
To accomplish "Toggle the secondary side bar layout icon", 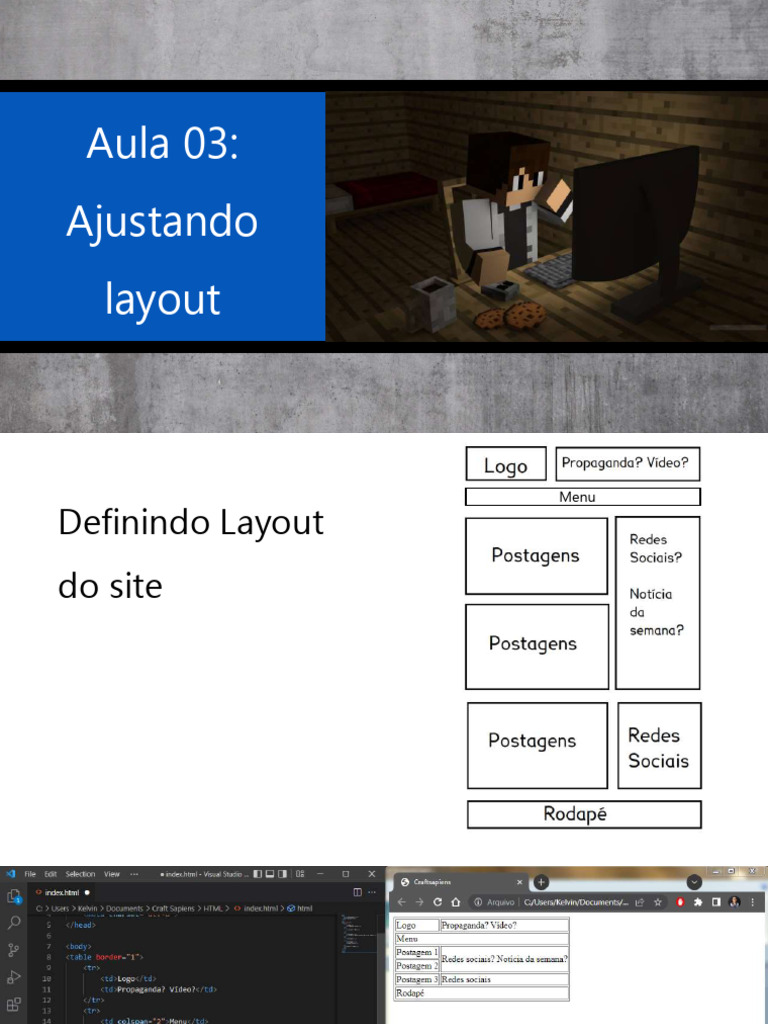I will (282, 874).
